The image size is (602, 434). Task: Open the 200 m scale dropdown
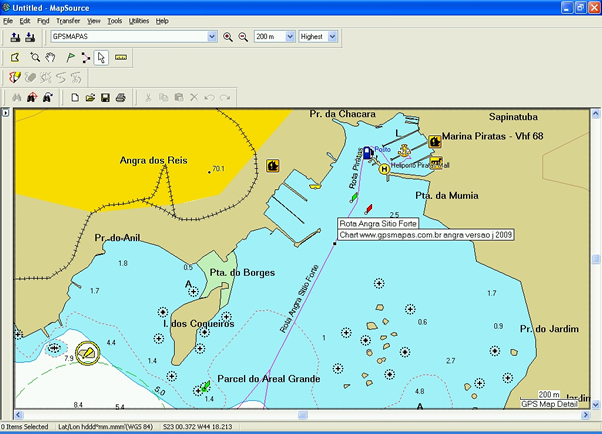pos(290,37)
